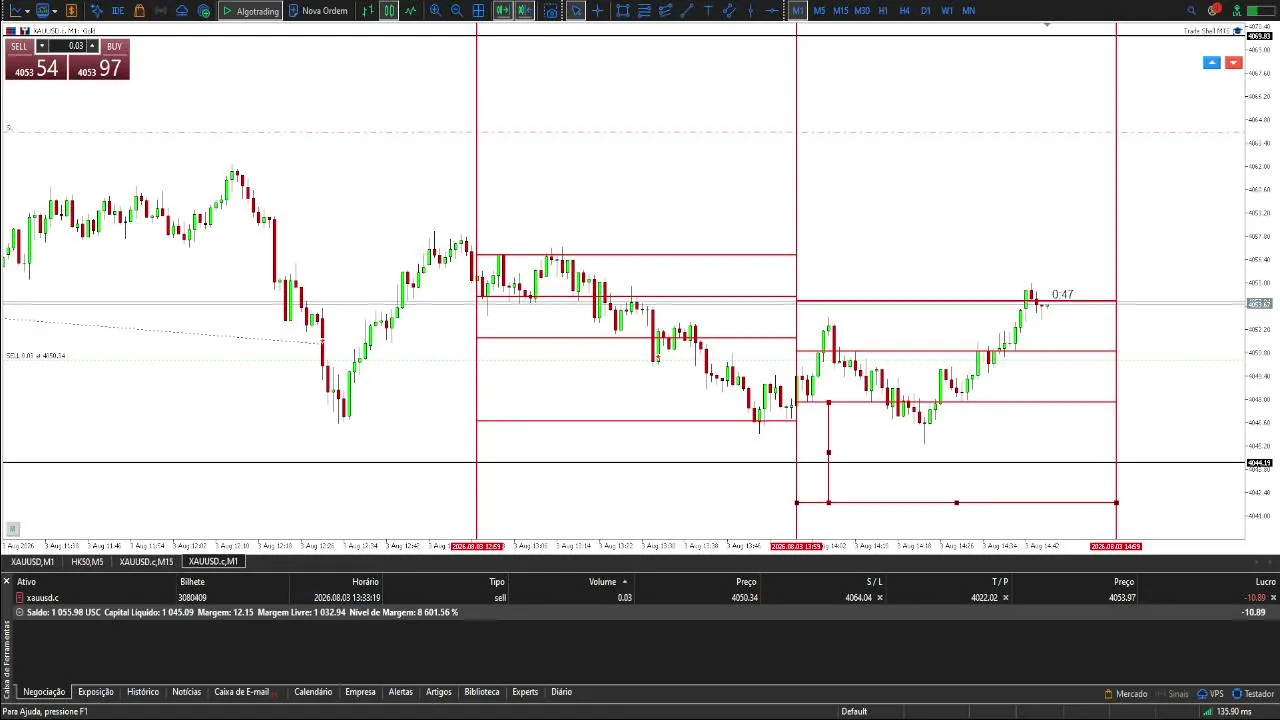
Task: Click the blue arrow button on chart
Action: click(x=1212, y=63)
